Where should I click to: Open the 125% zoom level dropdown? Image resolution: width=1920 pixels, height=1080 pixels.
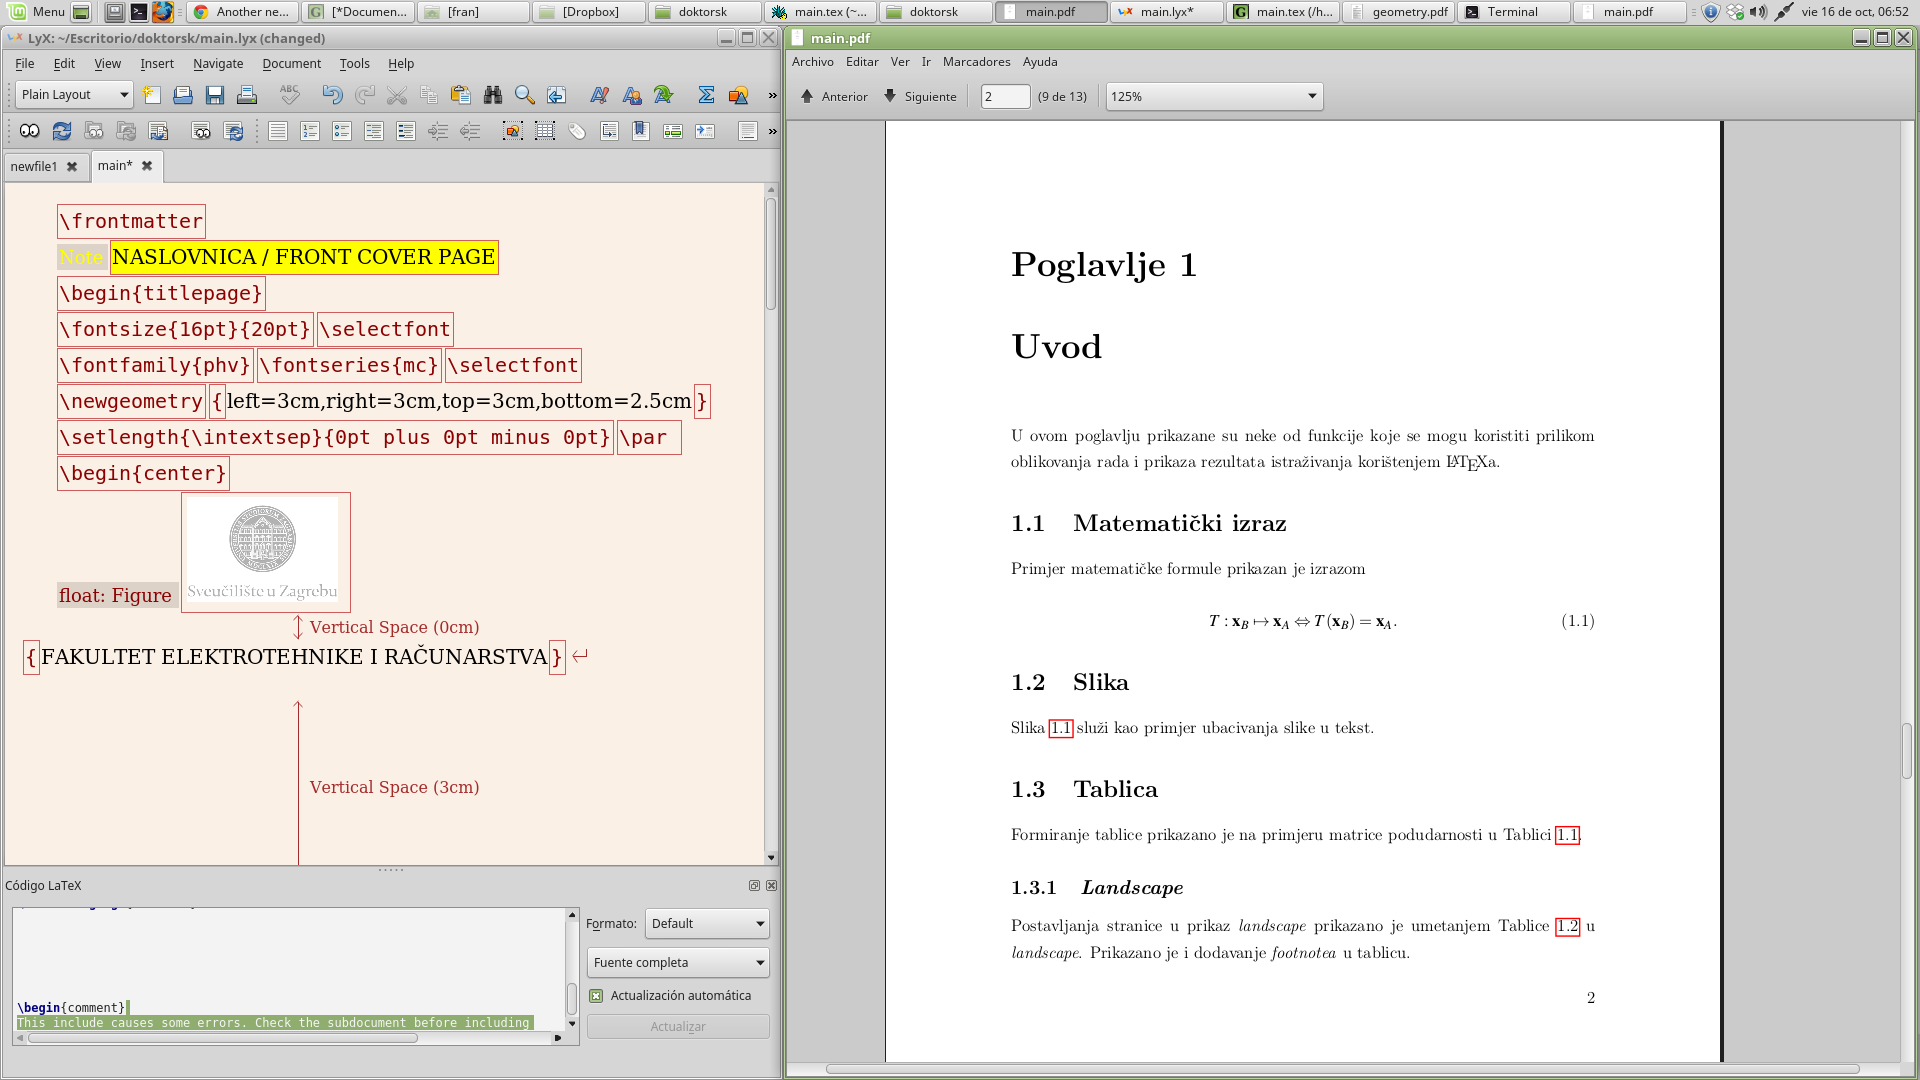(x=1213, y=97)
